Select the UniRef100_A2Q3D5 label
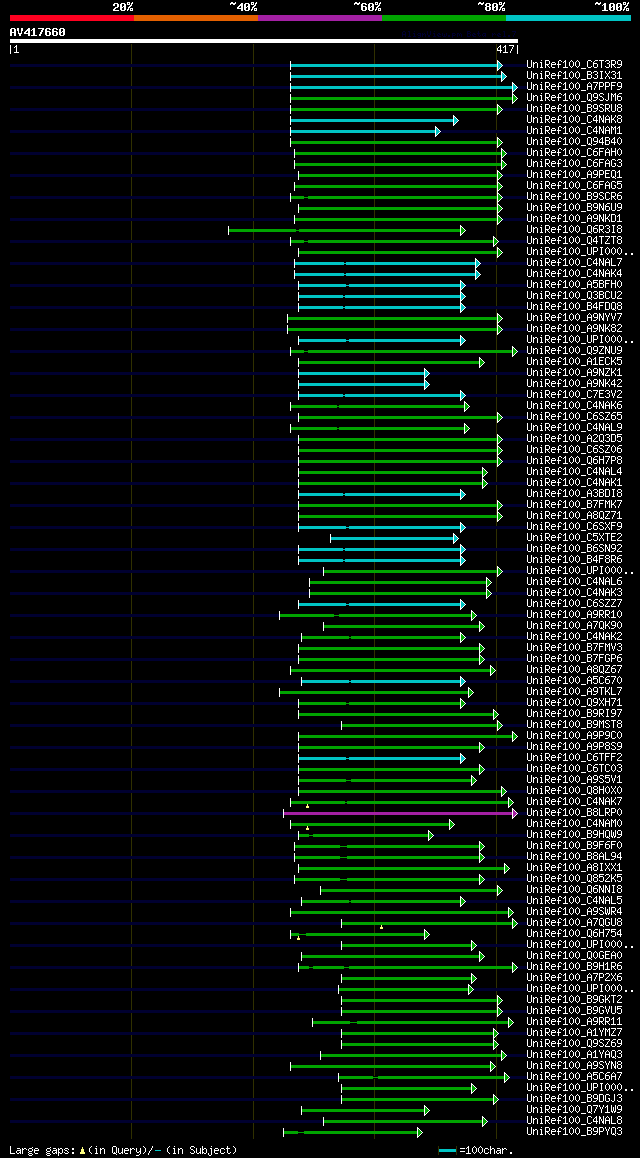640x1158 pixels. tap(574, 439)
